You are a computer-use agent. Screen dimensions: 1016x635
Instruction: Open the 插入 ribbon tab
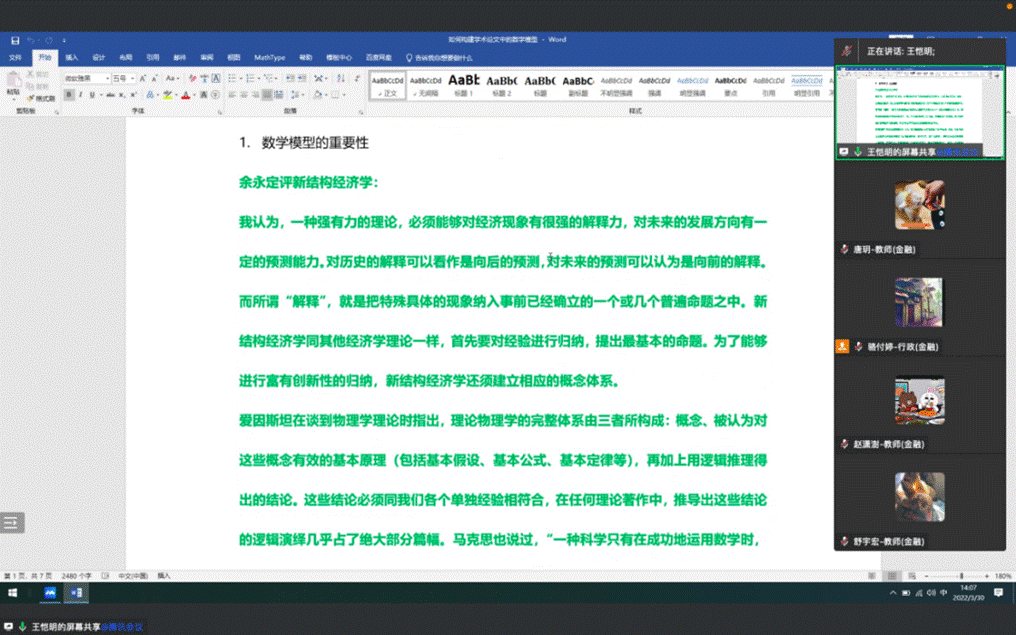pos(72,57)
